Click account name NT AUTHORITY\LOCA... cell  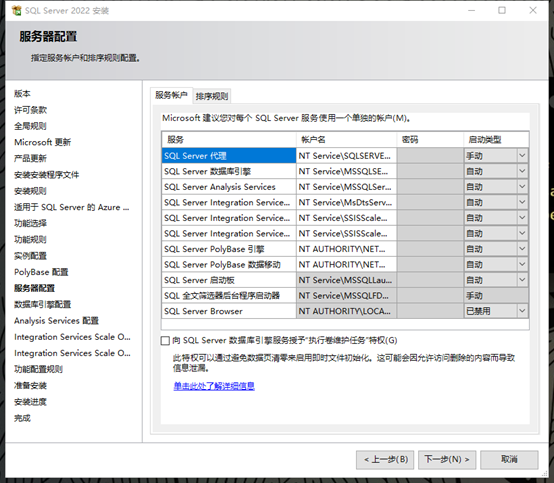point(346,311)
